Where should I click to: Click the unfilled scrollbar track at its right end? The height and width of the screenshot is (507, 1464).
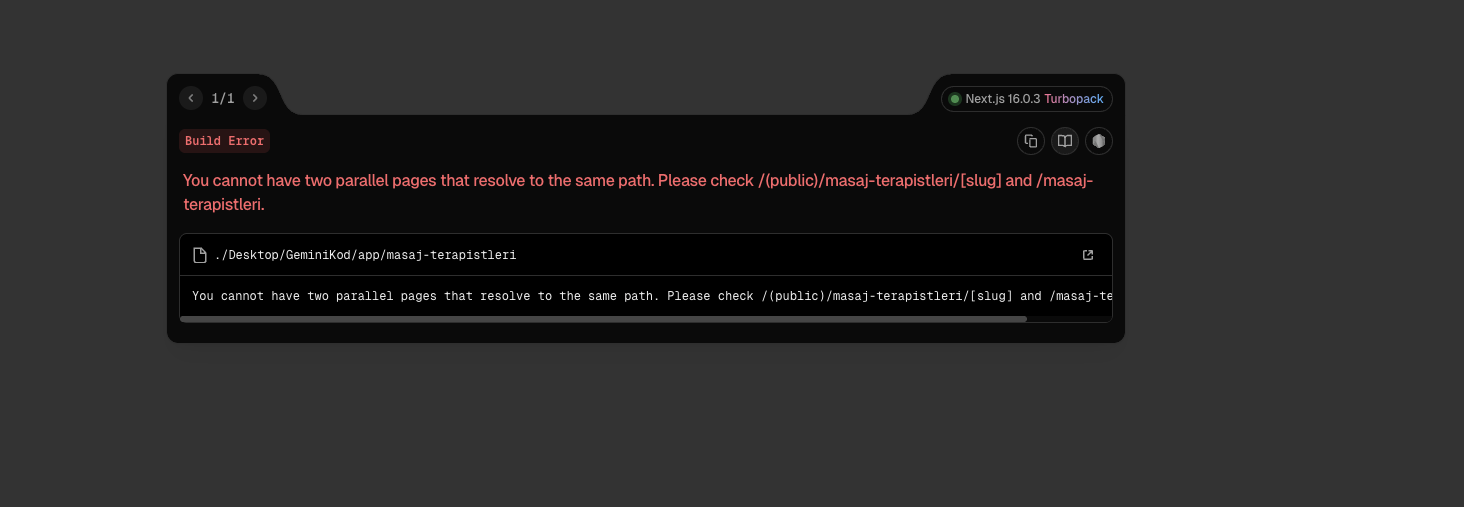pyautogui.click(x=1068, y=319)
